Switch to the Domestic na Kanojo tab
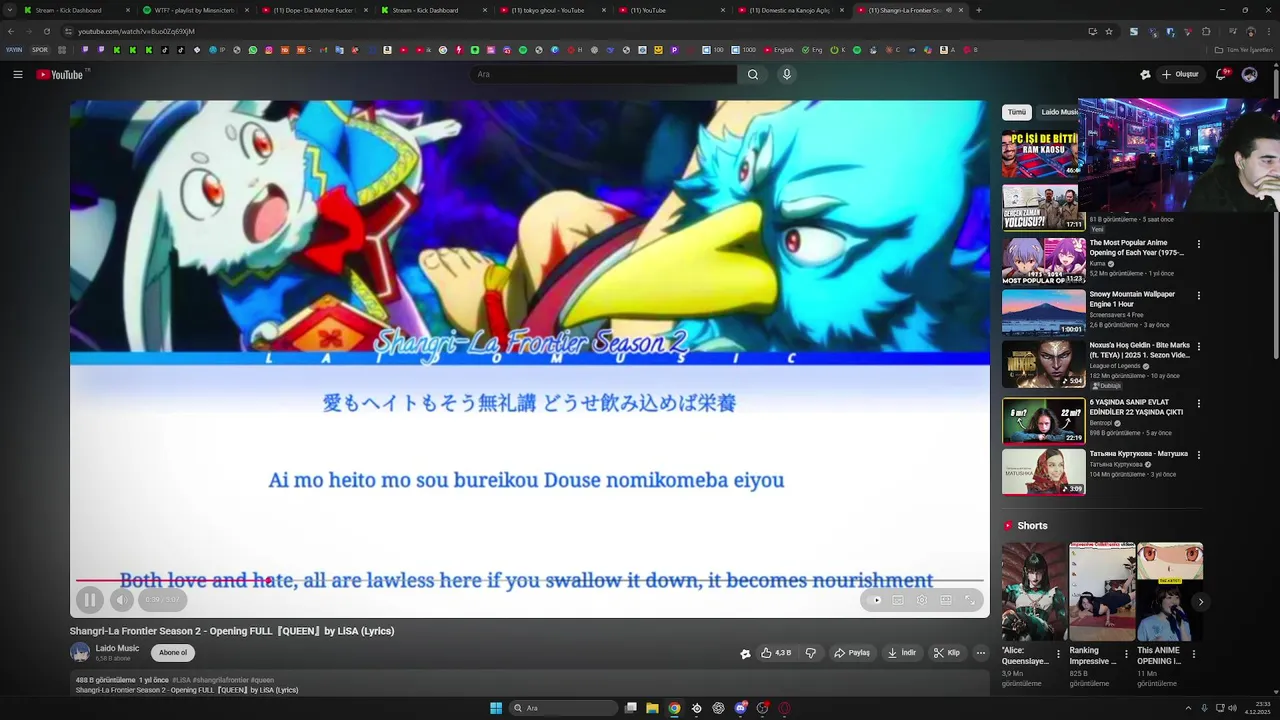The image size is (1280, 720). coord(790,10)
